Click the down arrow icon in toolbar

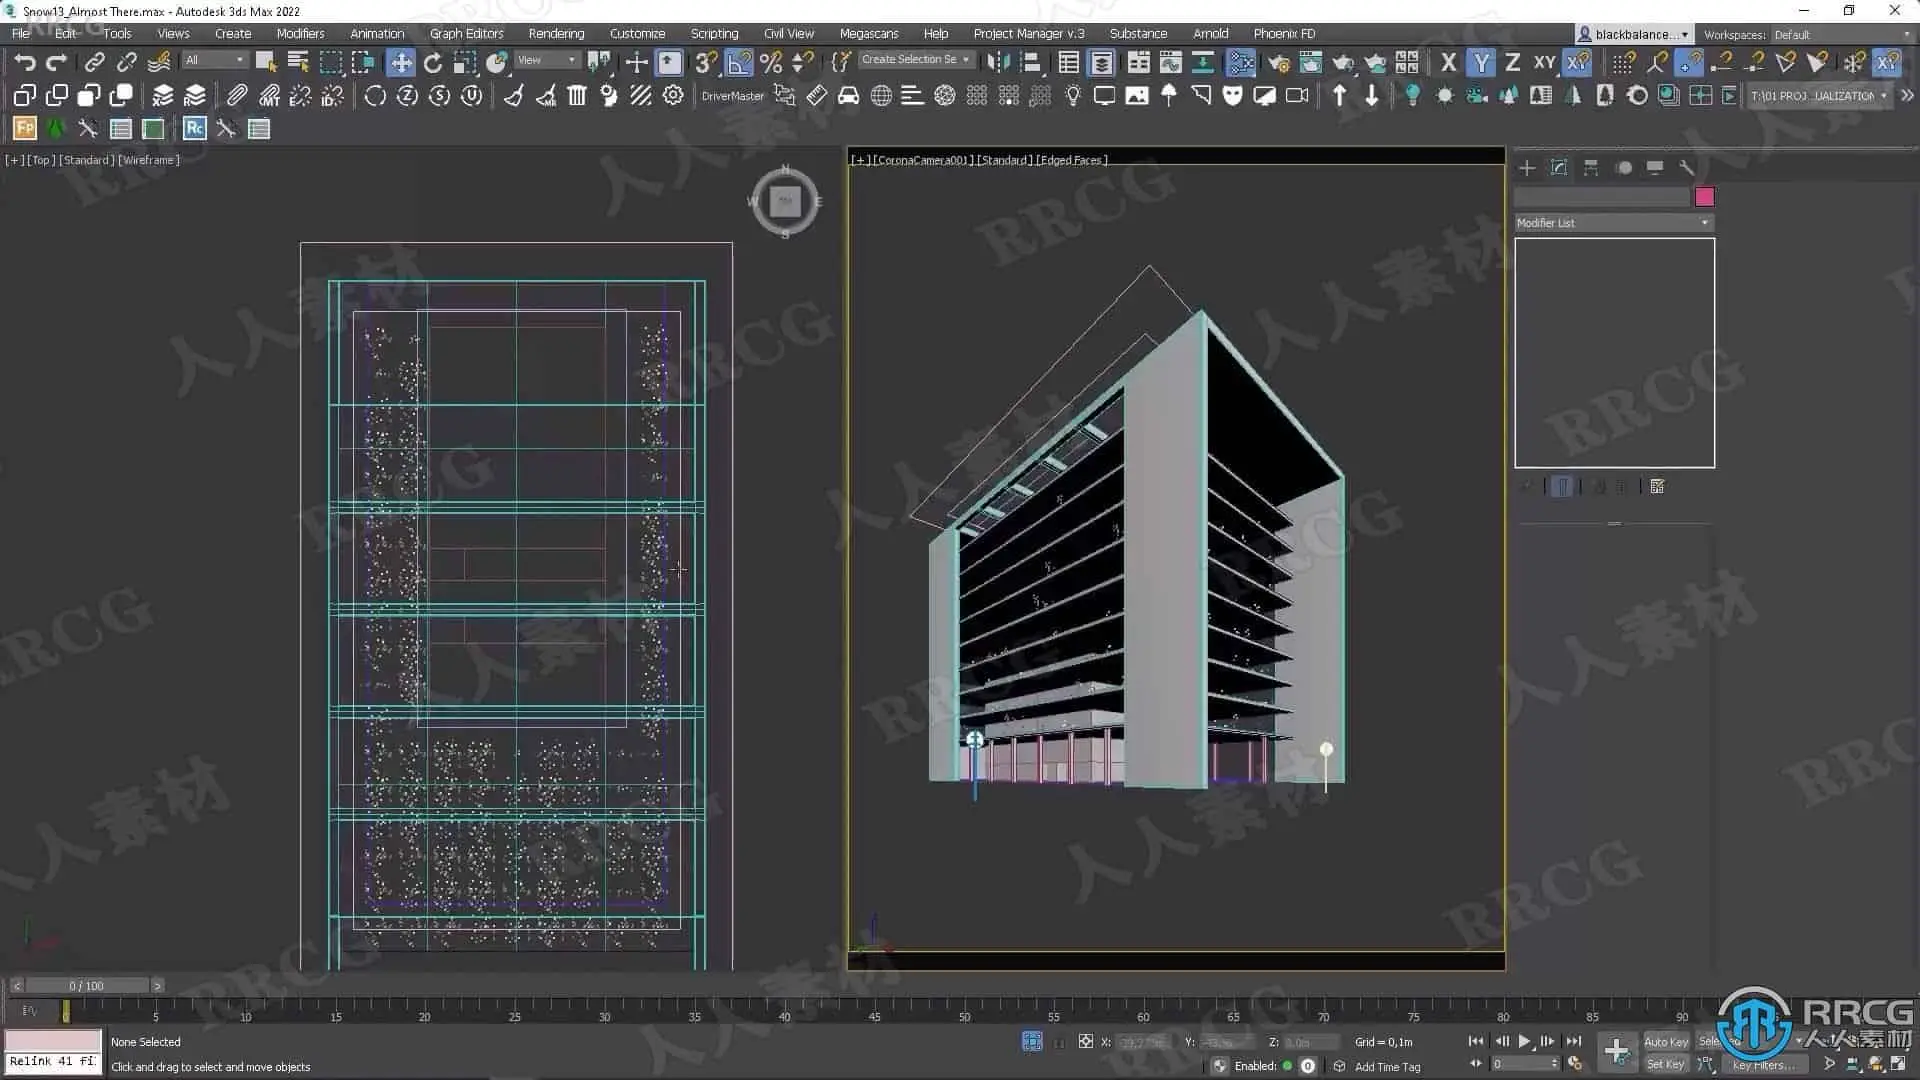point(1372,96)
